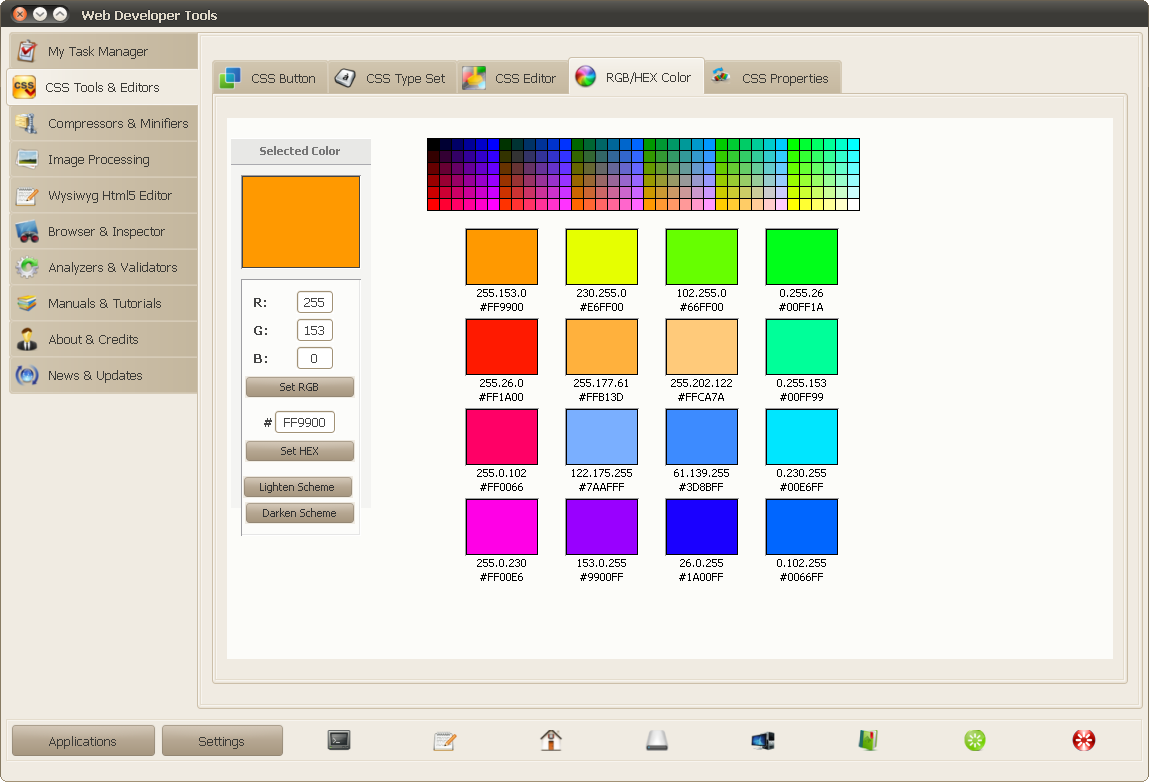Choose the light blue #7AAFFF swatch
Screen dimensions: 1149x782
(602, 437)
